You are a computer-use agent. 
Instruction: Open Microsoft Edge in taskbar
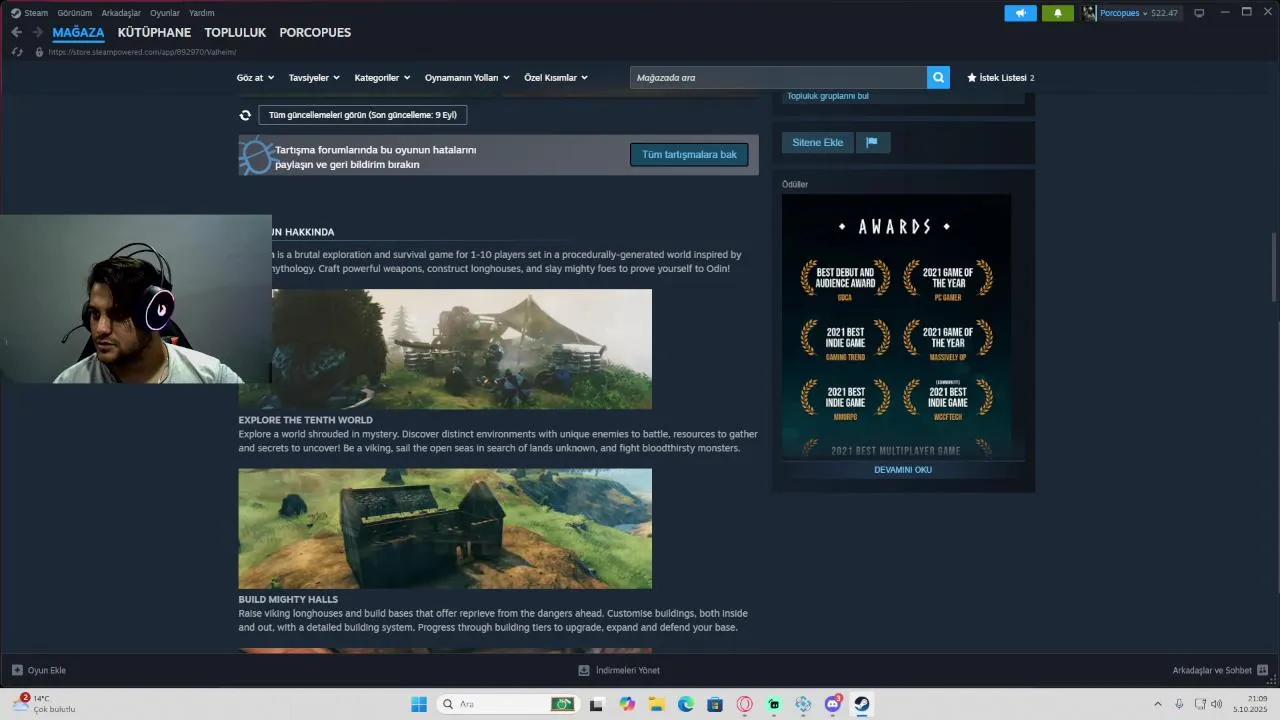(x=686, y=704)
